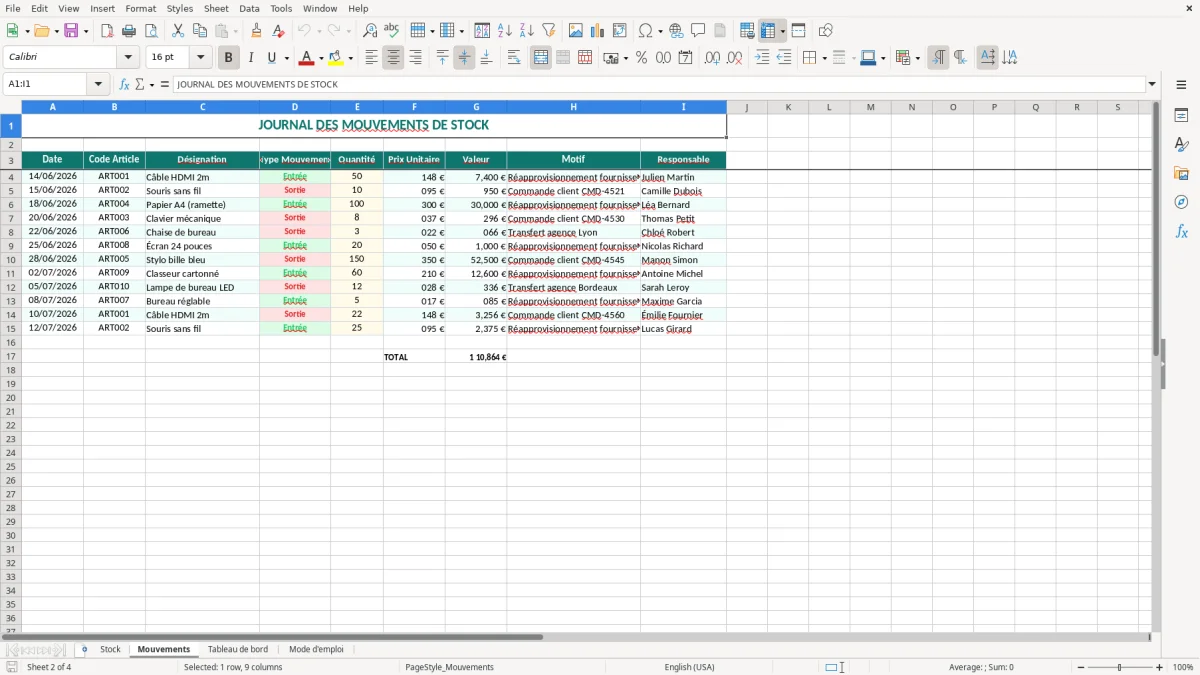Activate the Clone Formatting paintbrush

click(x=257, y=31)
